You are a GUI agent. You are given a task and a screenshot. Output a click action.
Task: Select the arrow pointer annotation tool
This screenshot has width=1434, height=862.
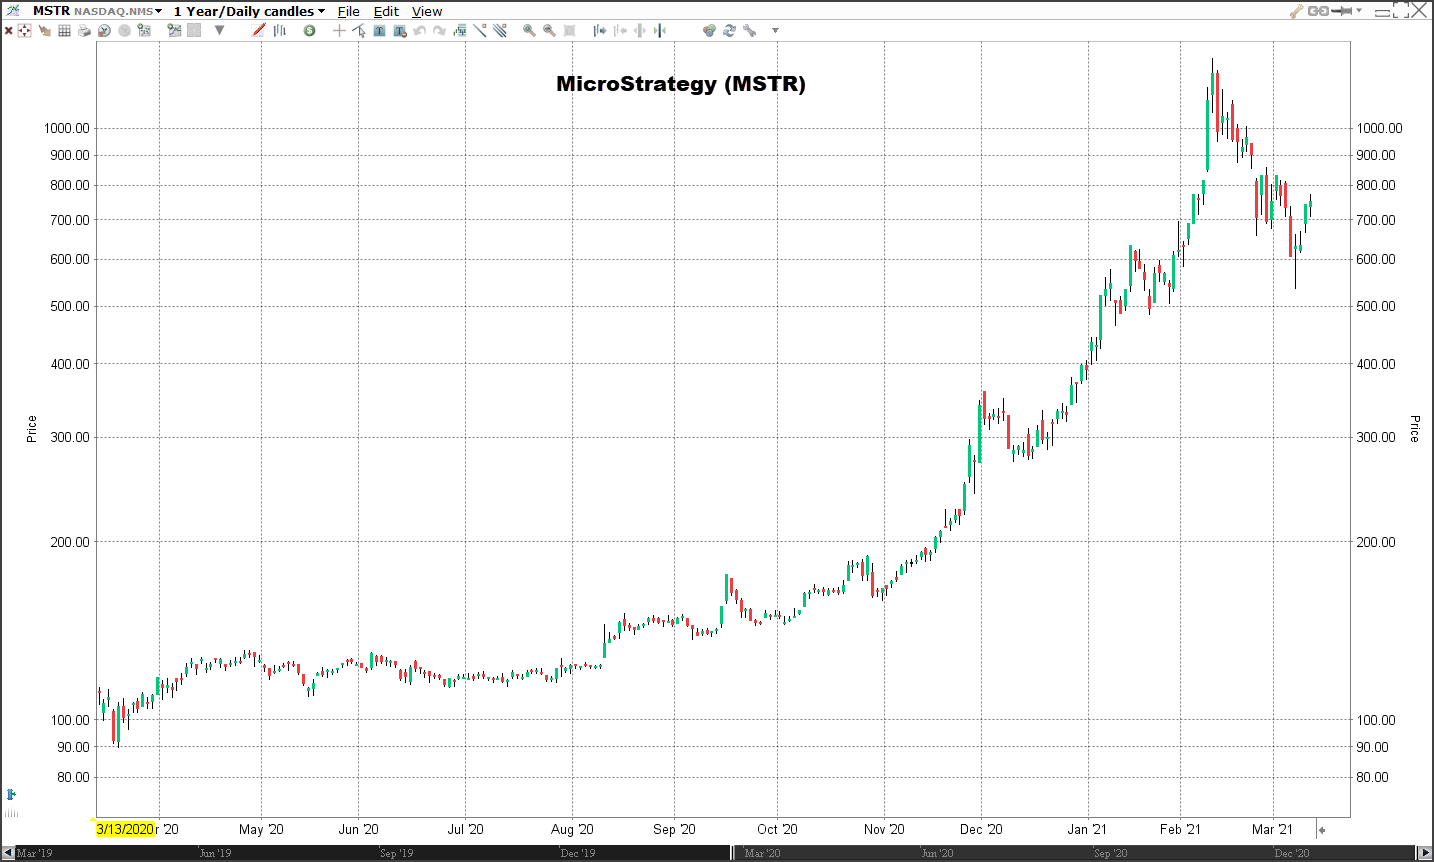click(360, 30)
